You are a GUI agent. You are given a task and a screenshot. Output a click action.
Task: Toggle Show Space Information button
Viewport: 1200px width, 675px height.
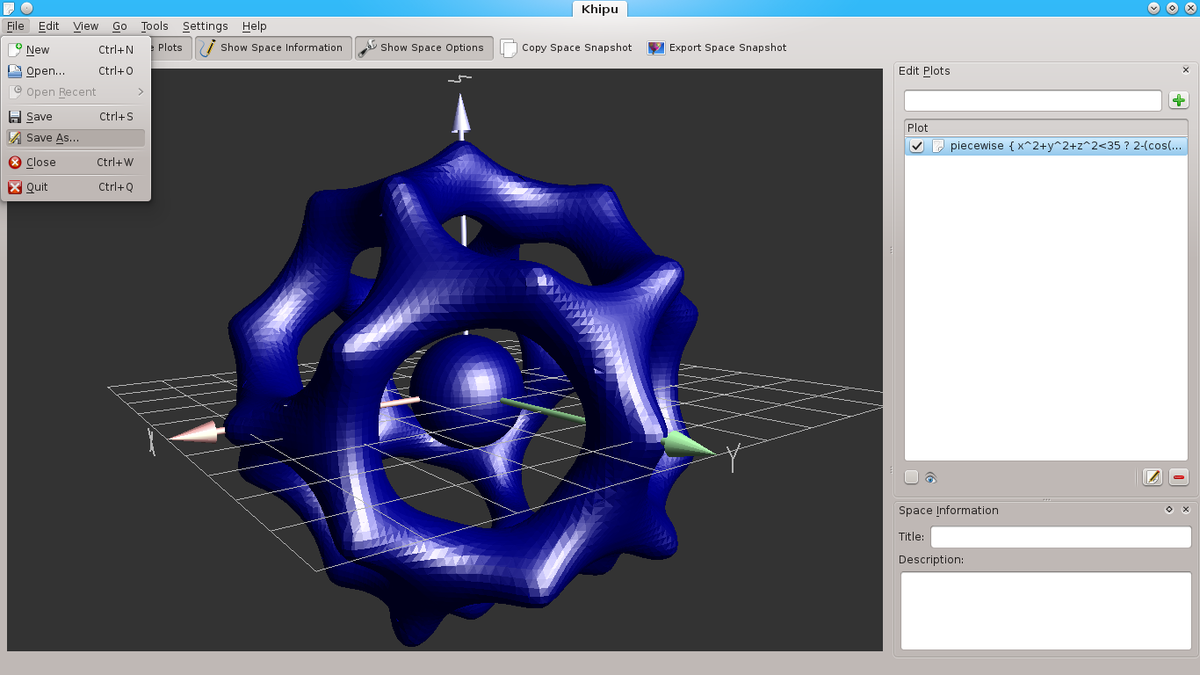click(271, 48)
